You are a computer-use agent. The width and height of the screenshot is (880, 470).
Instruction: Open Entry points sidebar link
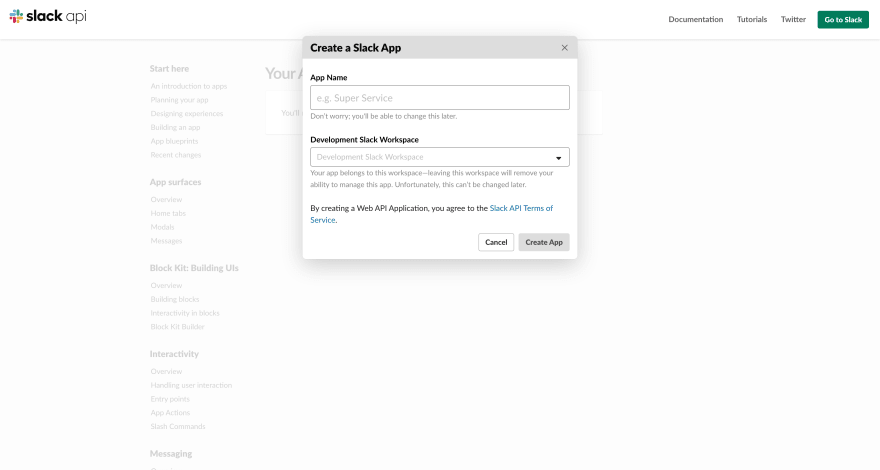tap(170, 399)
